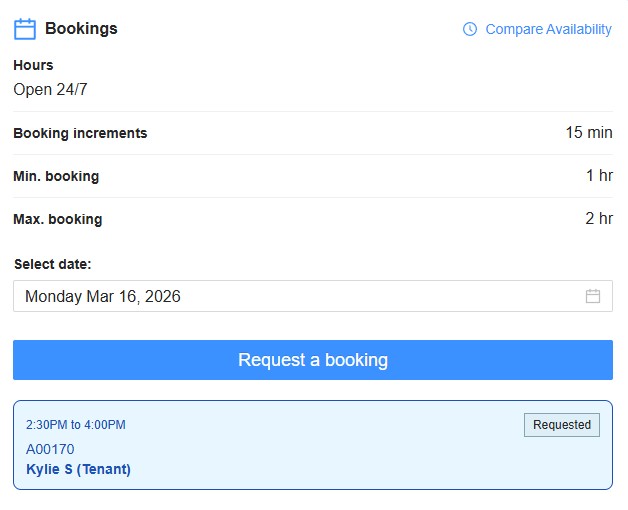Open the Compare Availability link
Image resolution: width=628 pixels, height=510 pixels.
548,29
